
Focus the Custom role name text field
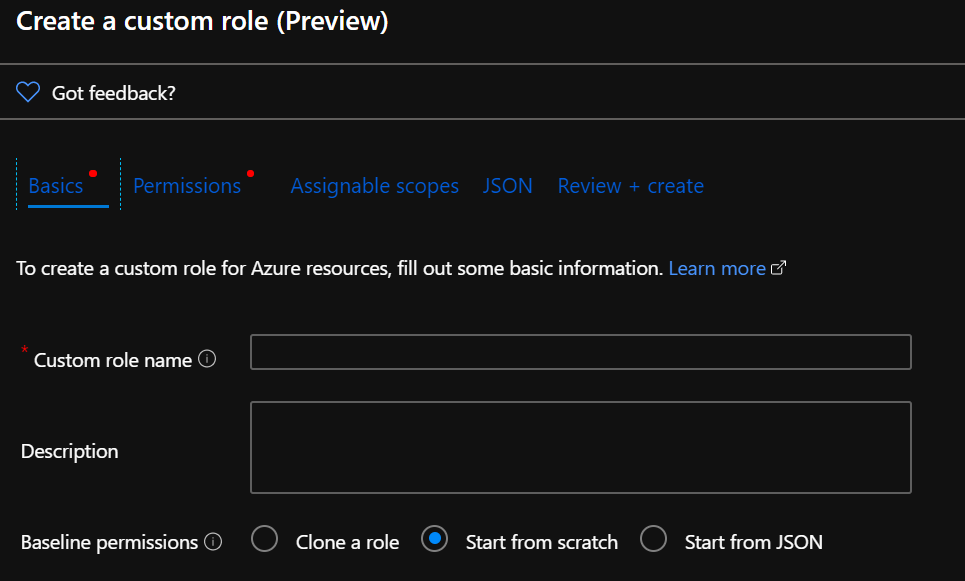[x=580, y=352]
